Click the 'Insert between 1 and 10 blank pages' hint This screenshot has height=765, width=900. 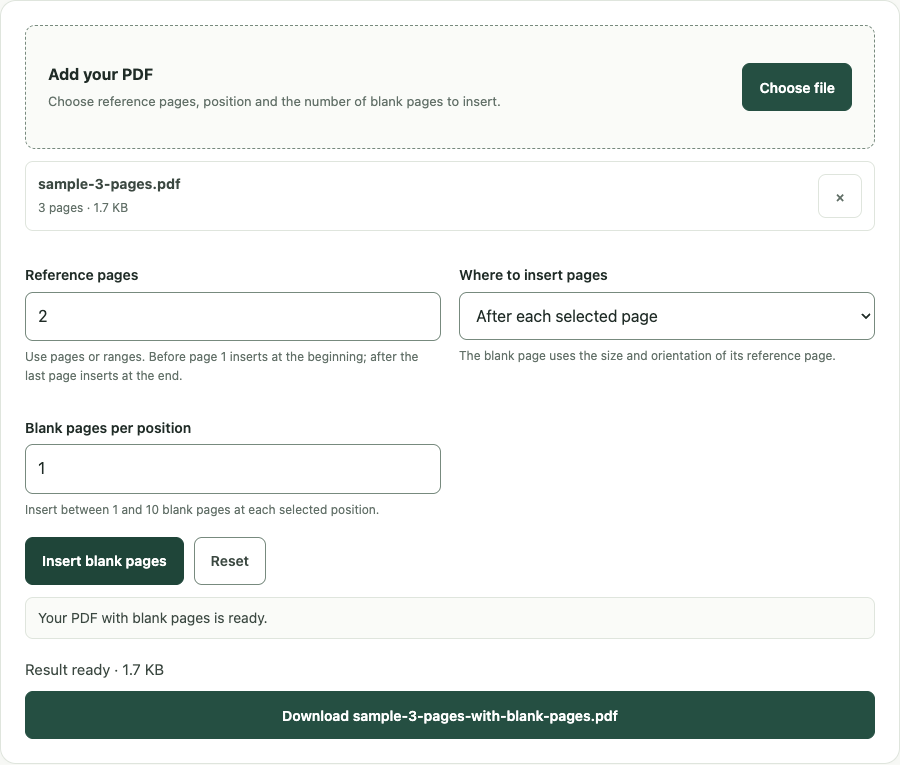coord(202,510)
